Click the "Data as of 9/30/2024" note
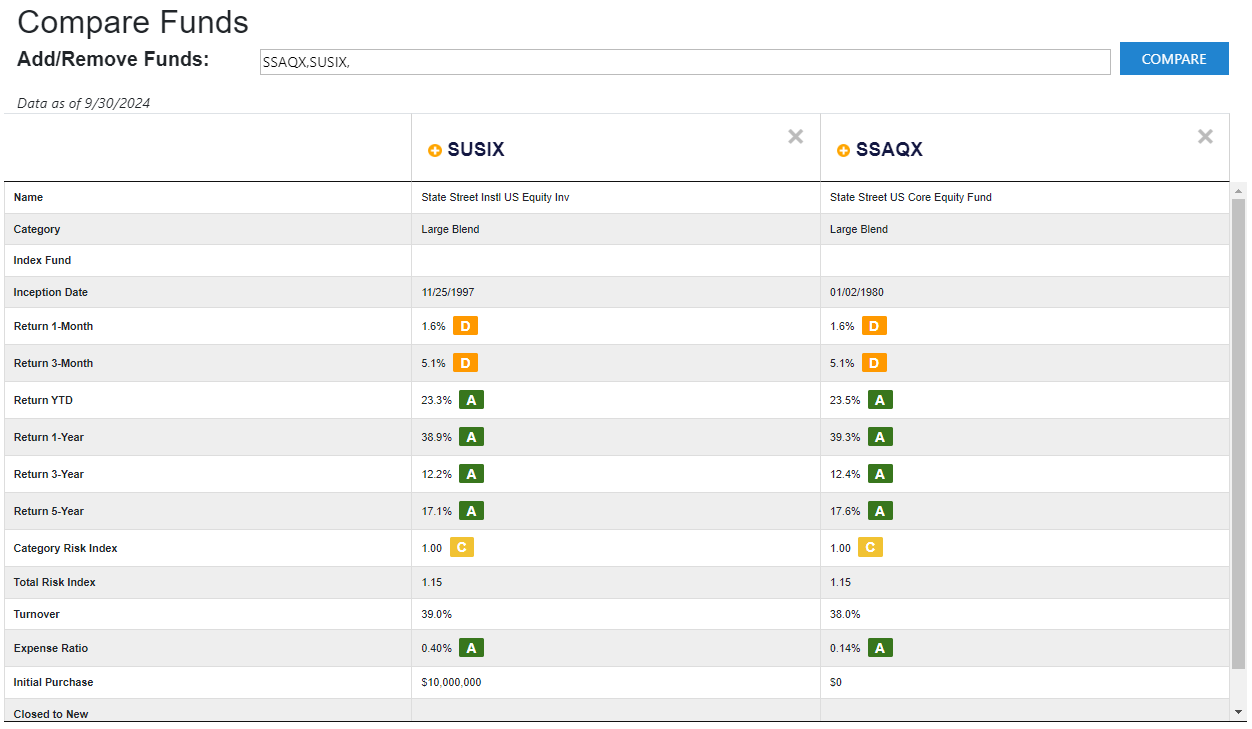The image size is (1252, 729). point(84,103)
